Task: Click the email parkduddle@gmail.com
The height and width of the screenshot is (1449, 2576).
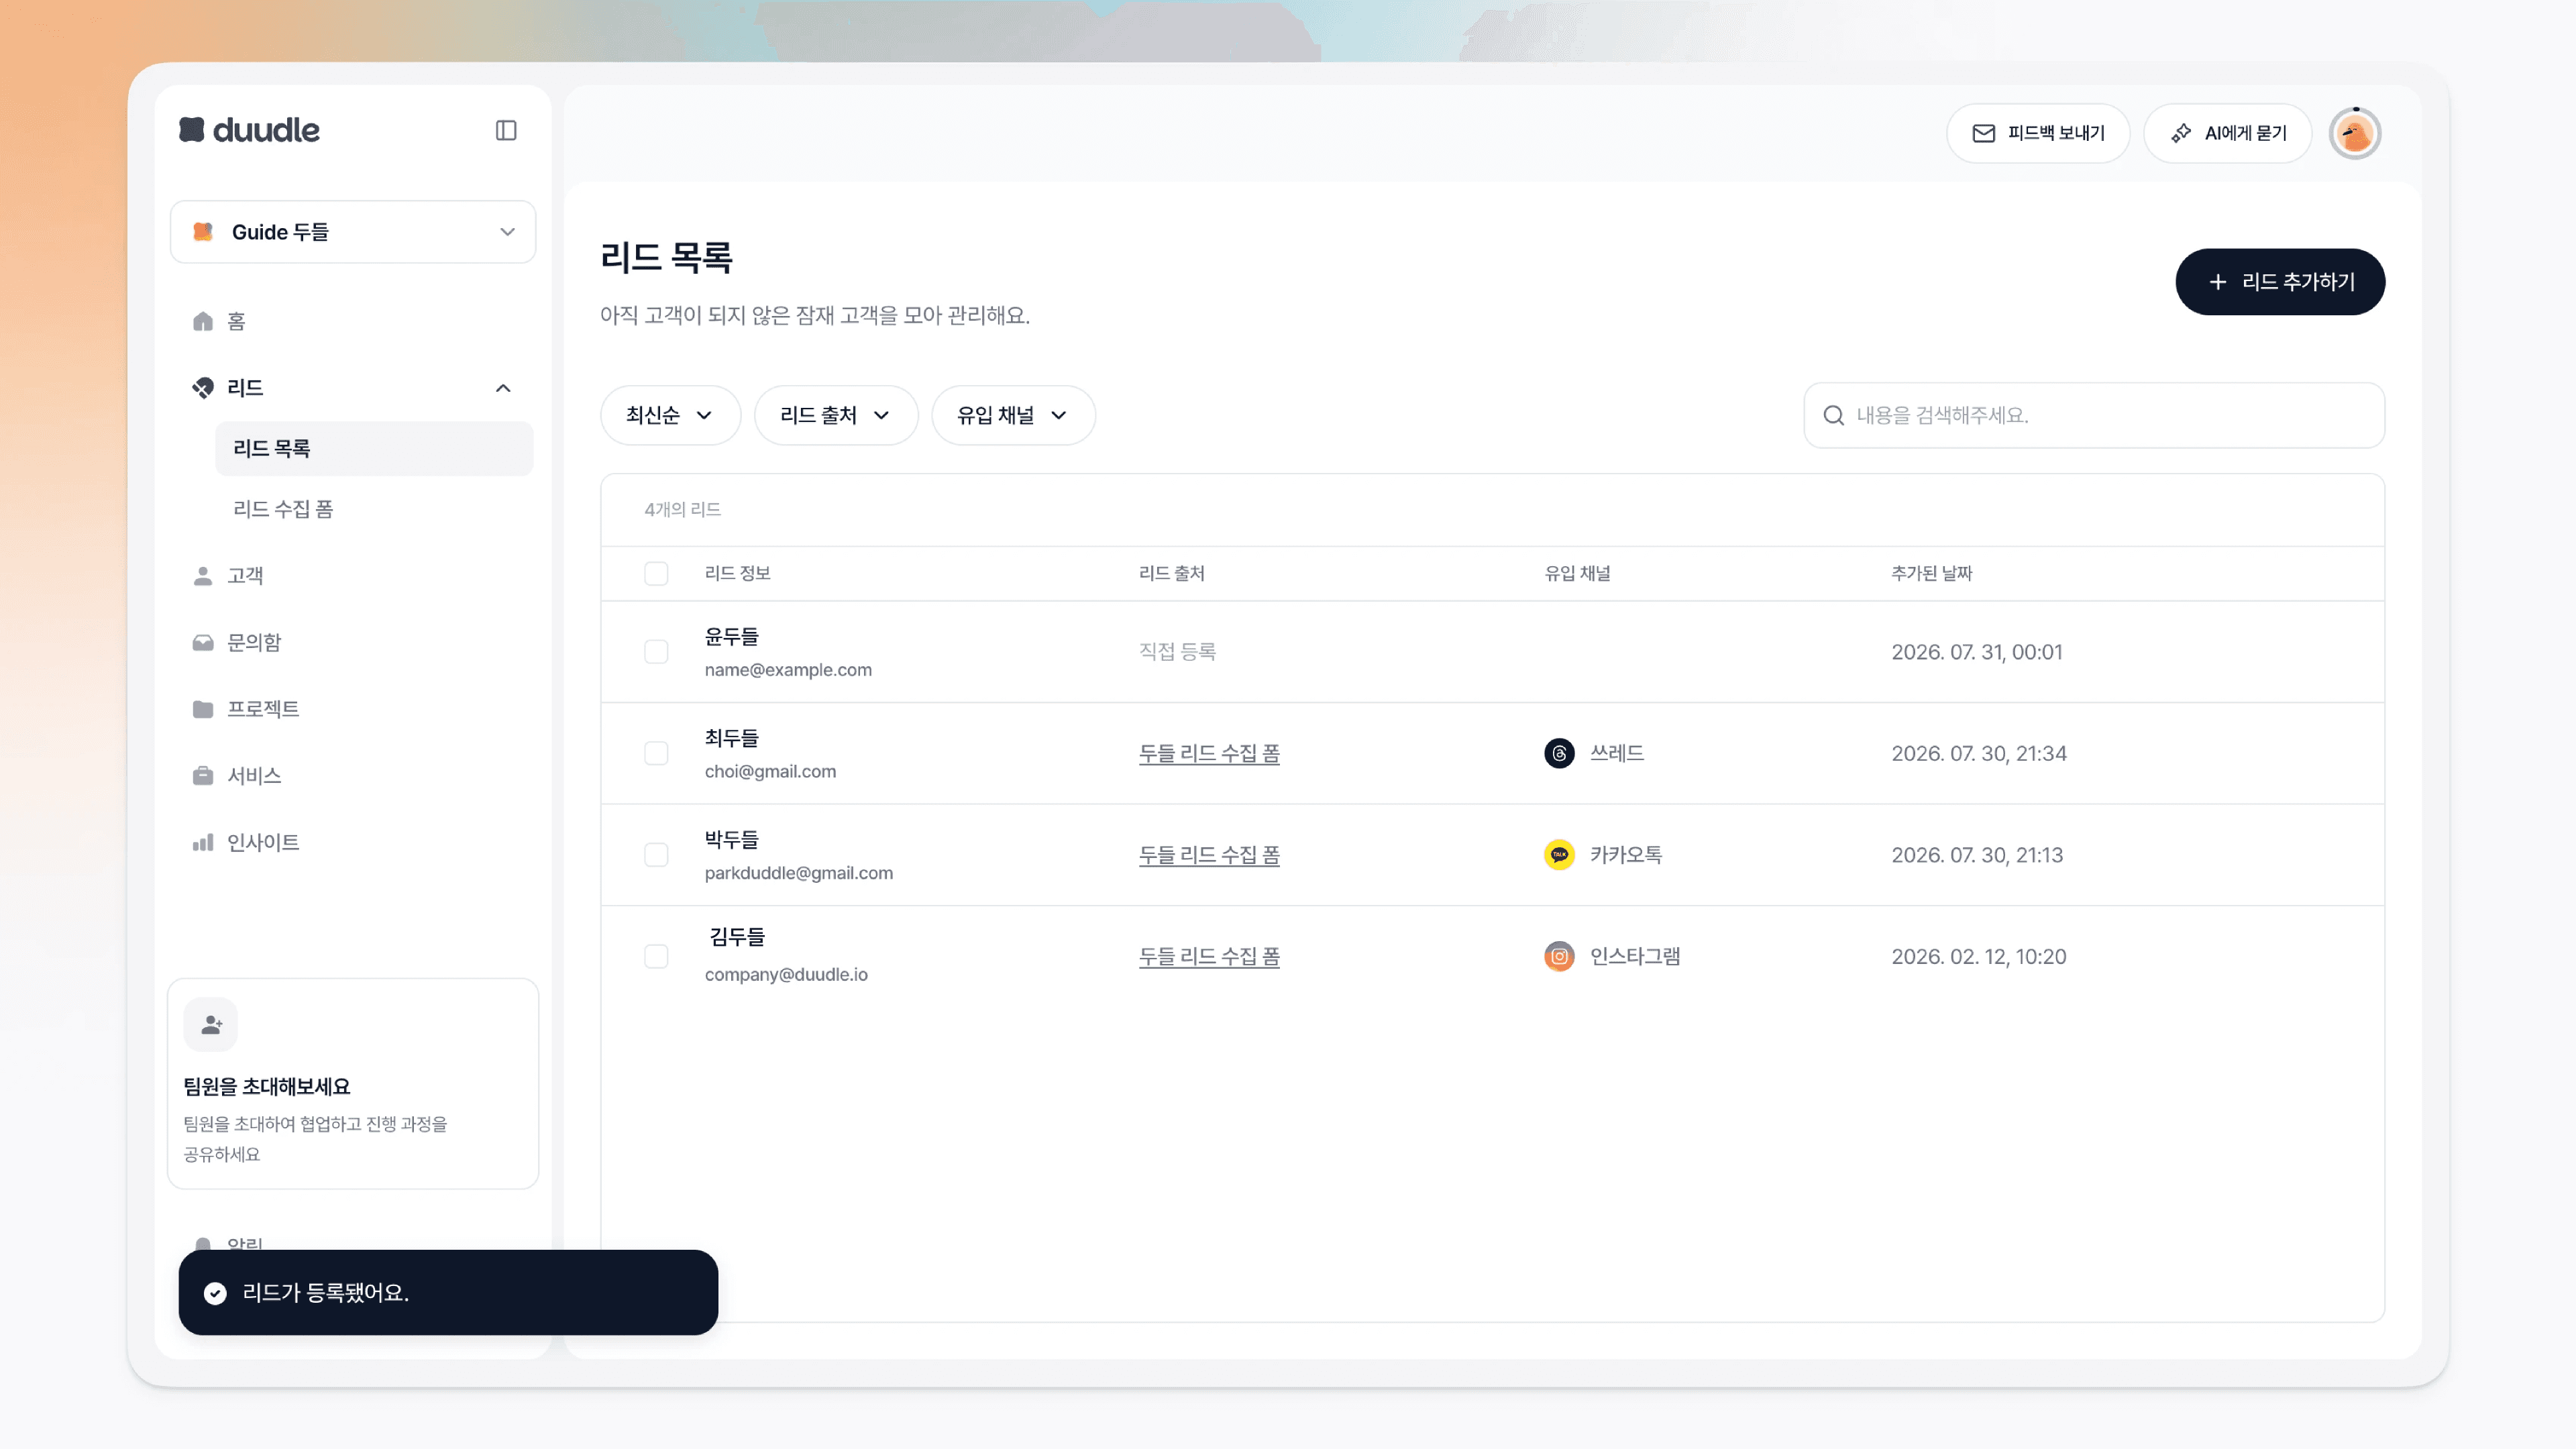Action: (x=799, y=873)
